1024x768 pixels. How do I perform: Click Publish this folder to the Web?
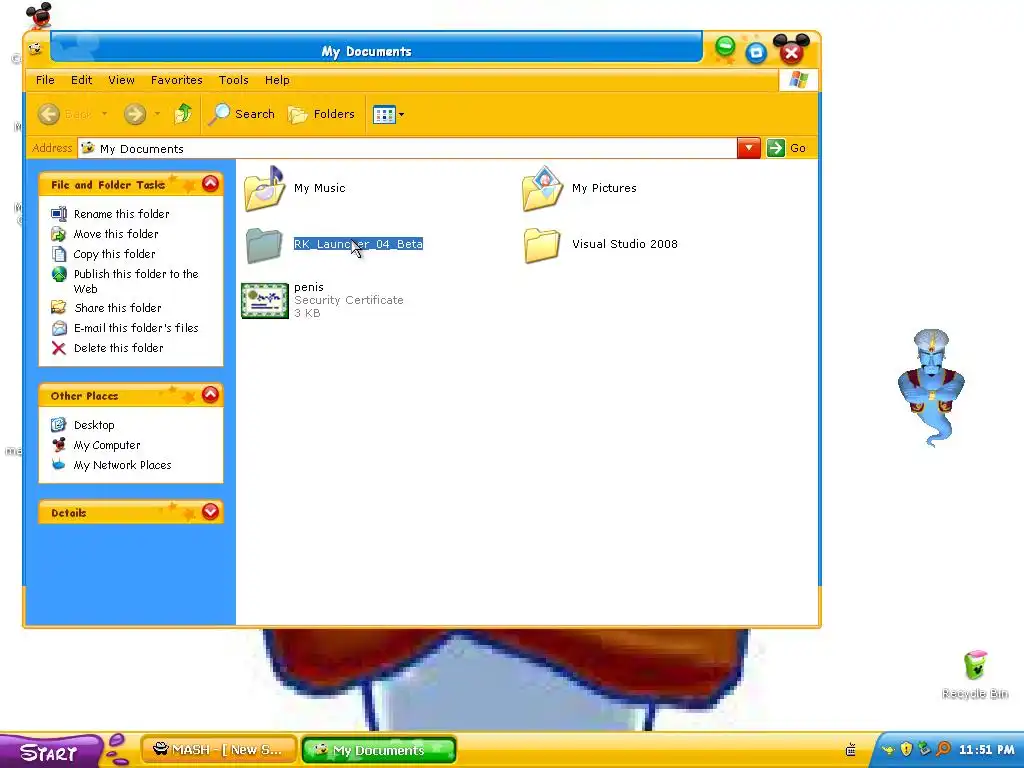[136, 281]
